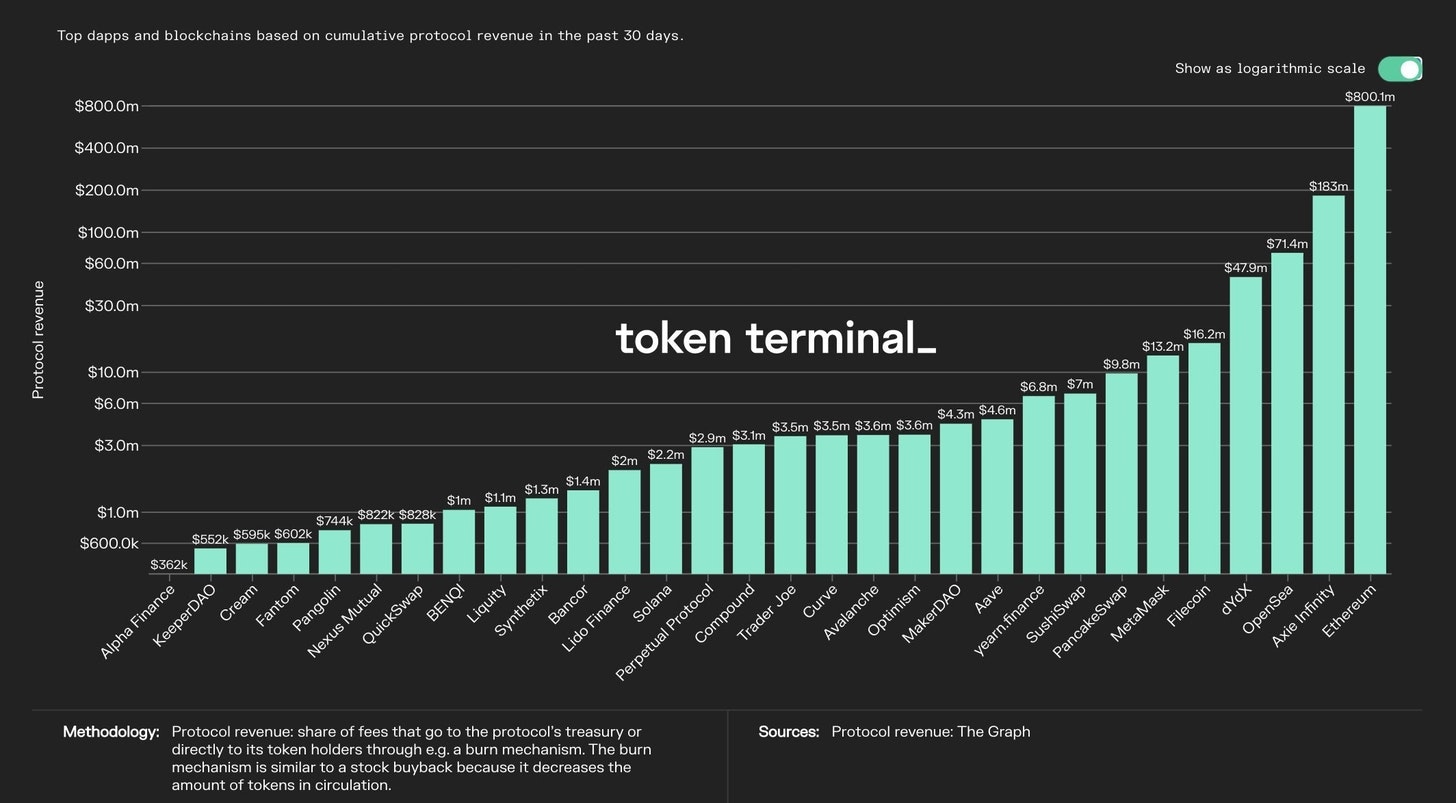
Task: Click the Filecoin bar showing $16.2m
Action: 1204,460
